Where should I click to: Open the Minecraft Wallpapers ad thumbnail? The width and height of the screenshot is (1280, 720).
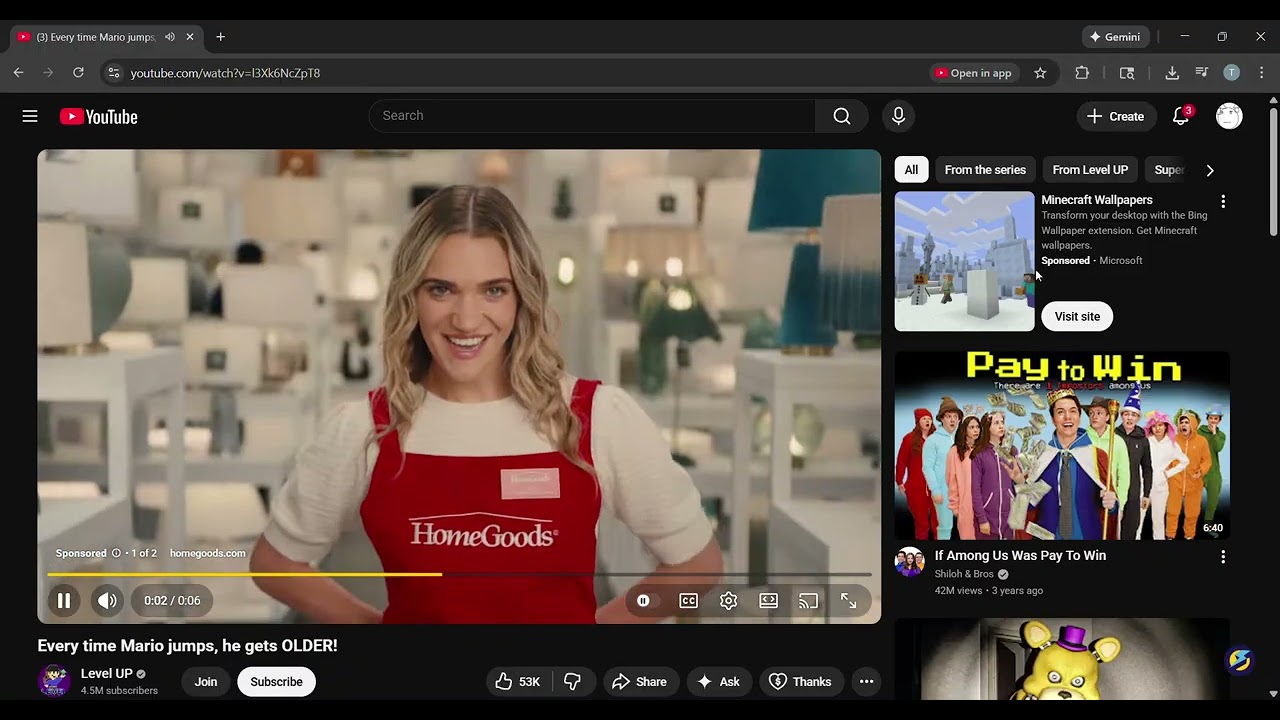pos(965,261)
